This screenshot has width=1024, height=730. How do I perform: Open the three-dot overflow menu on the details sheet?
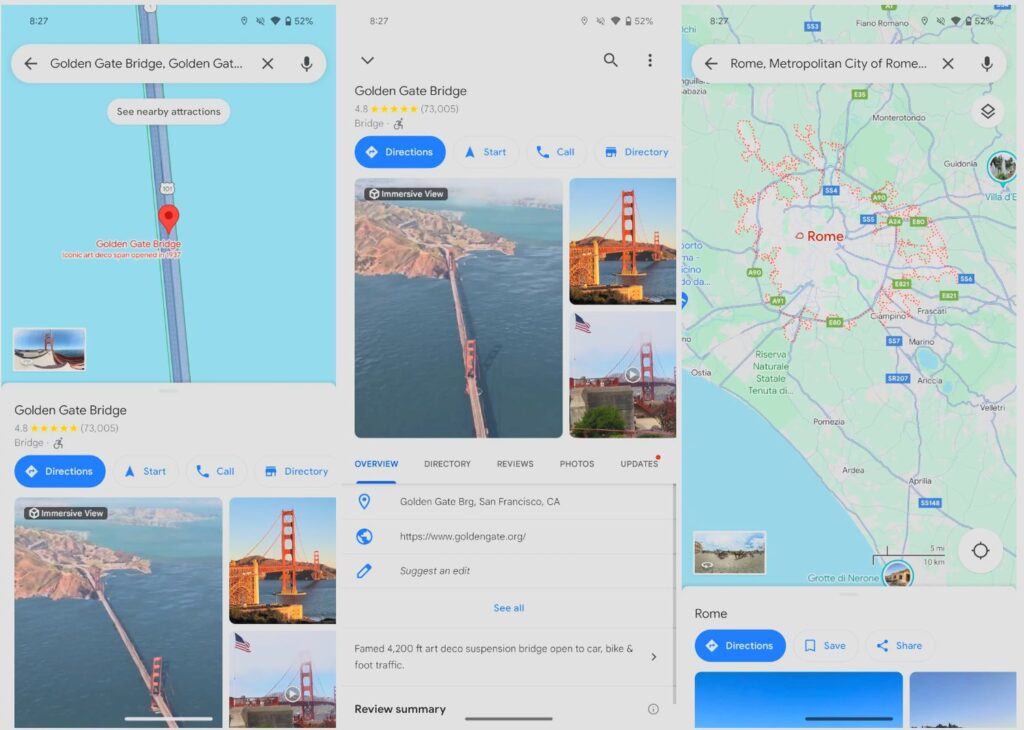[x=650, y=60]
